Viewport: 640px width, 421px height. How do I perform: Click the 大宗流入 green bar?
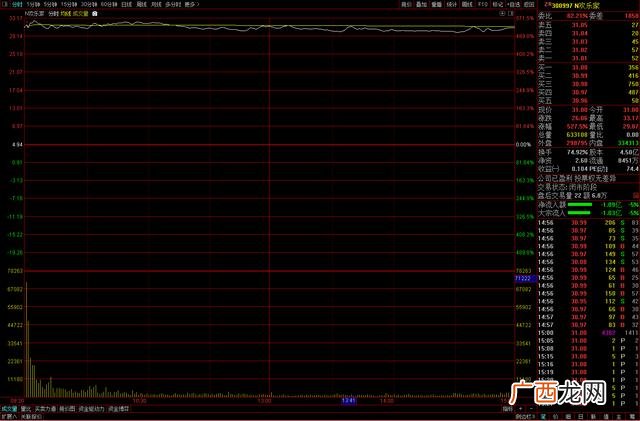point(579,213)
